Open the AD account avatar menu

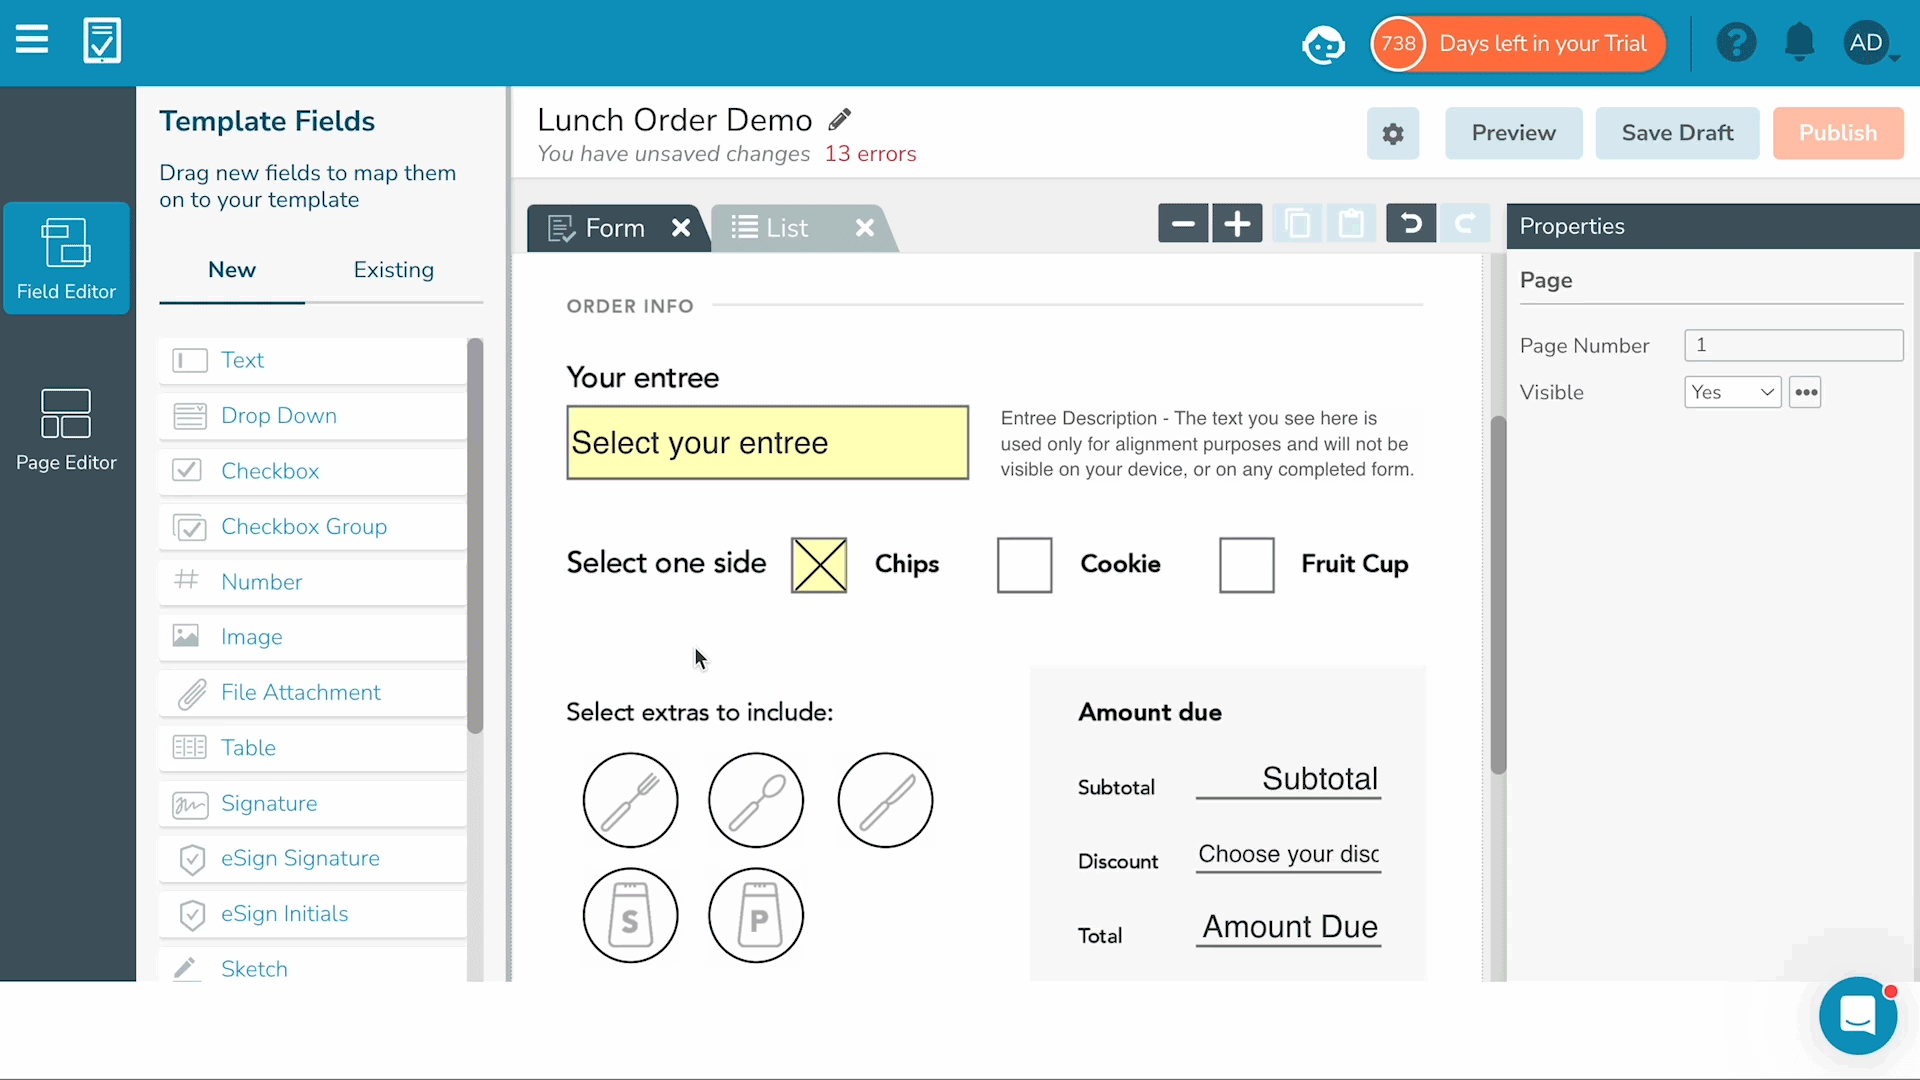1870,43
